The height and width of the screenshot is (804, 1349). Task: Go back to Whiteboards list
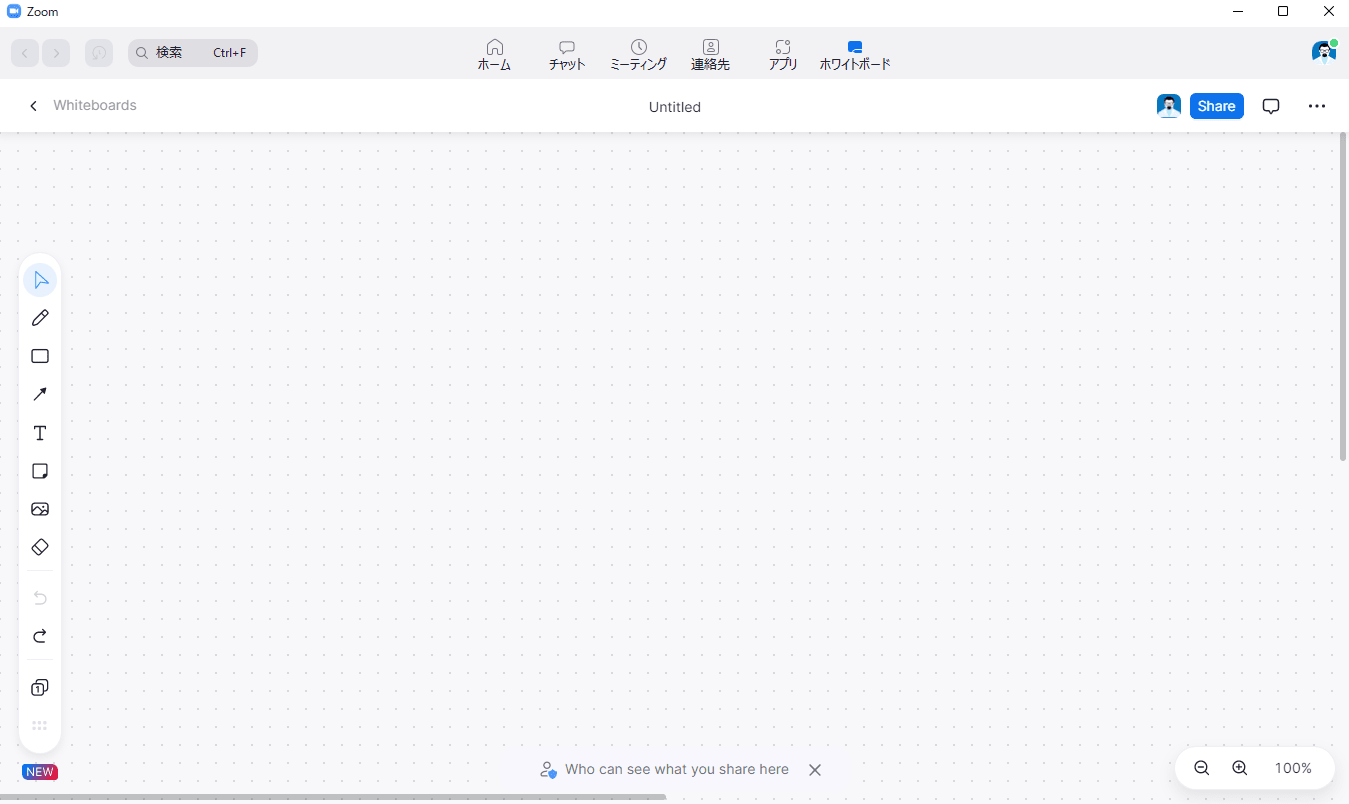[95, 105]
